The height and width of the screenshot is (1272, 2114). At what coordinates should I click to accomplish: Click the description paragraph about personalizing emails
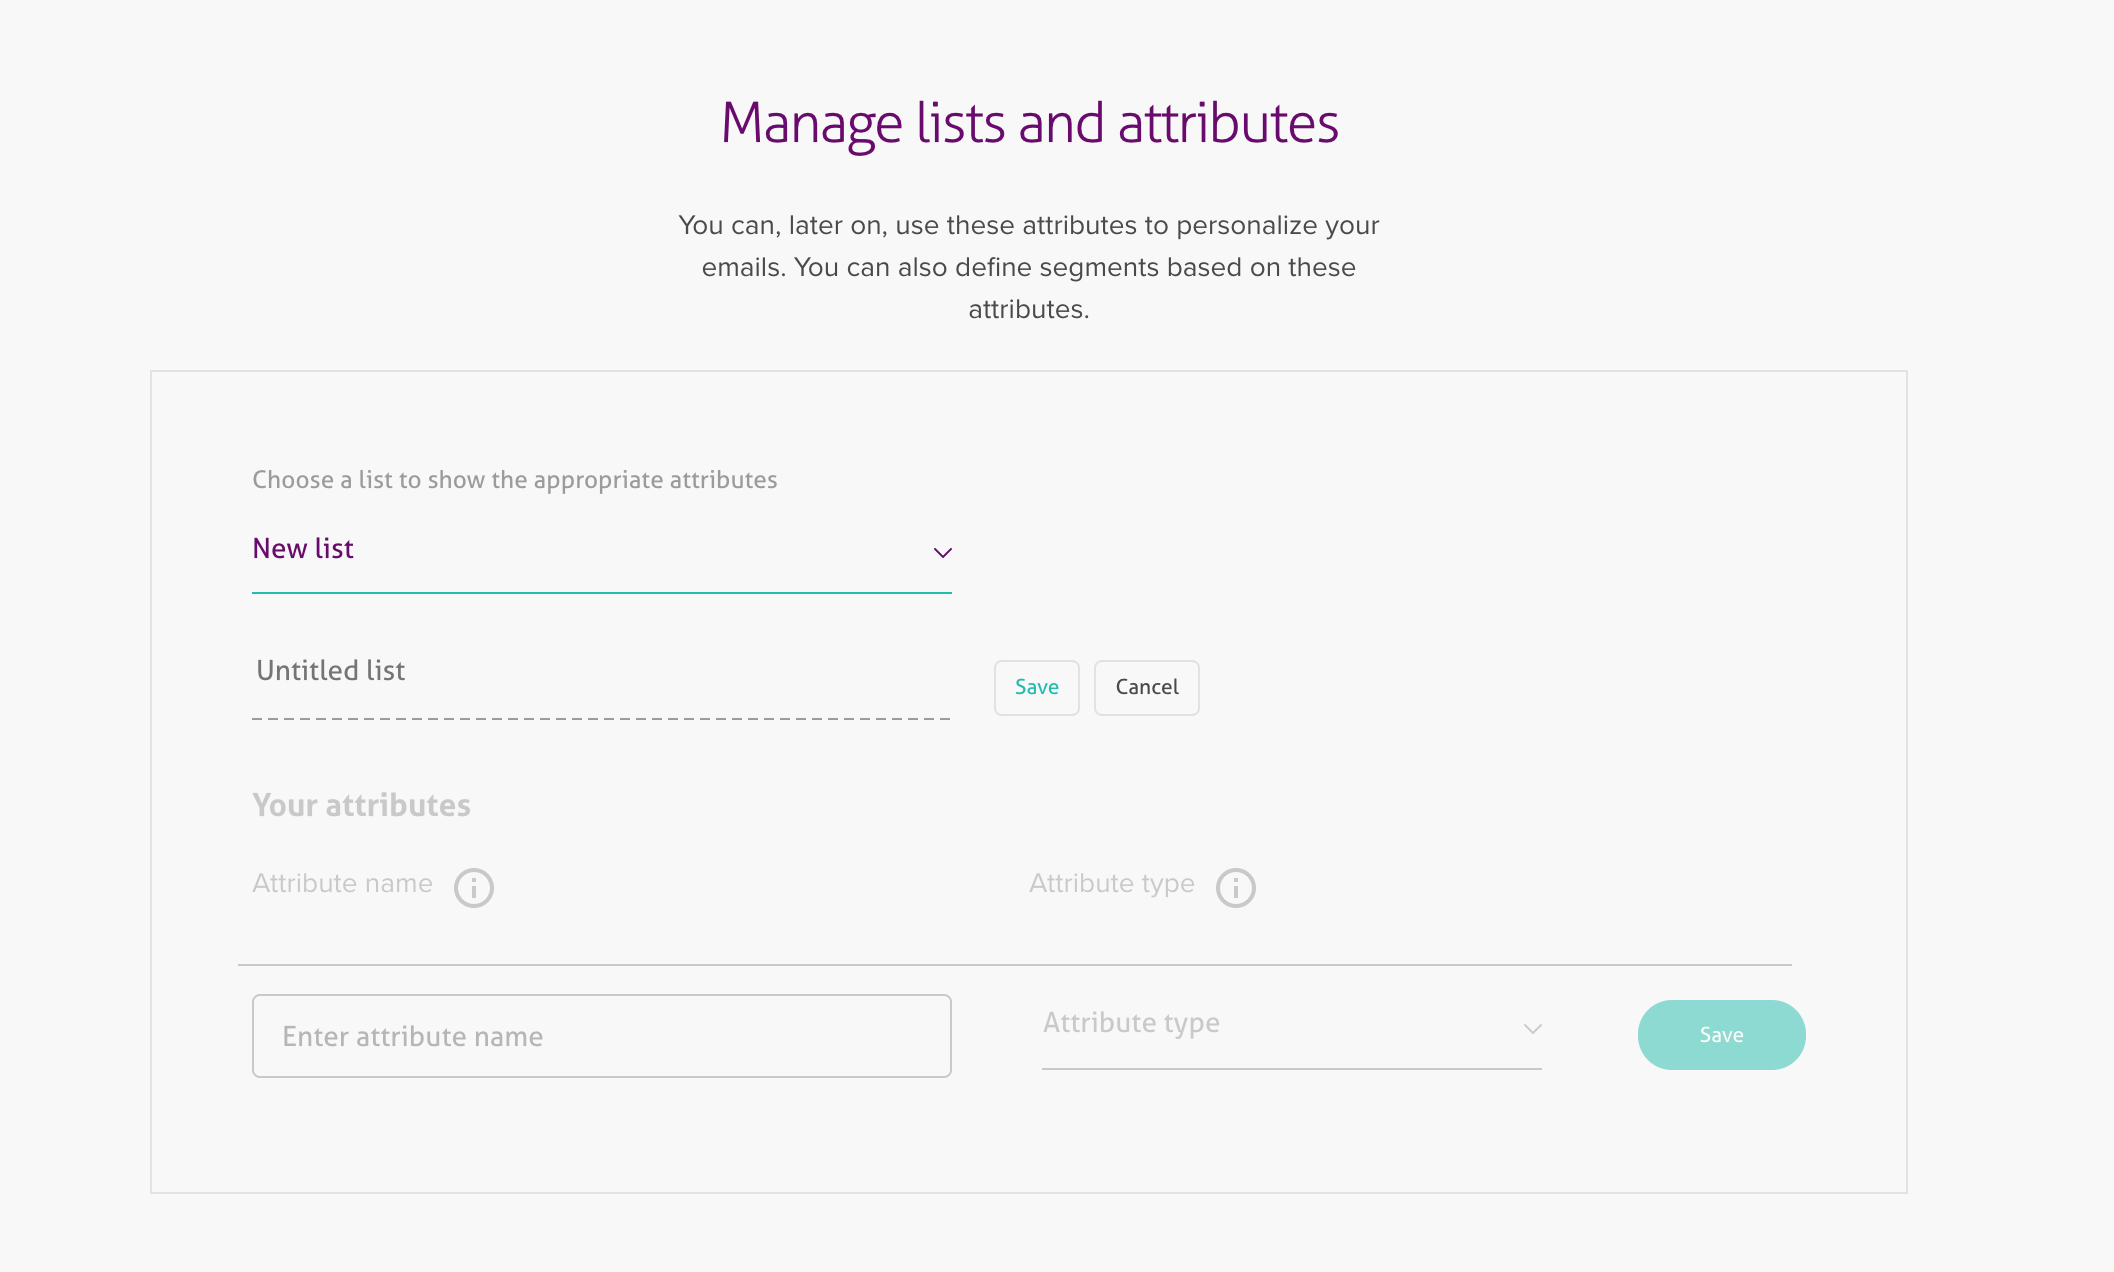tap(1028, 267)
